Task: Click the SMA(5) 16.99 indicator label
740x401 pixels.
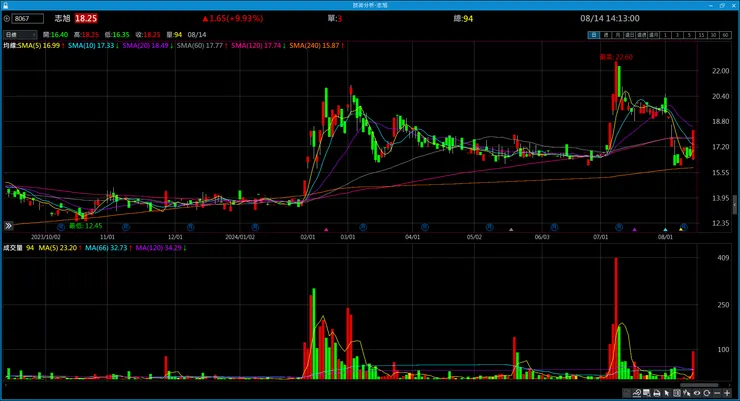Action: 41,46
